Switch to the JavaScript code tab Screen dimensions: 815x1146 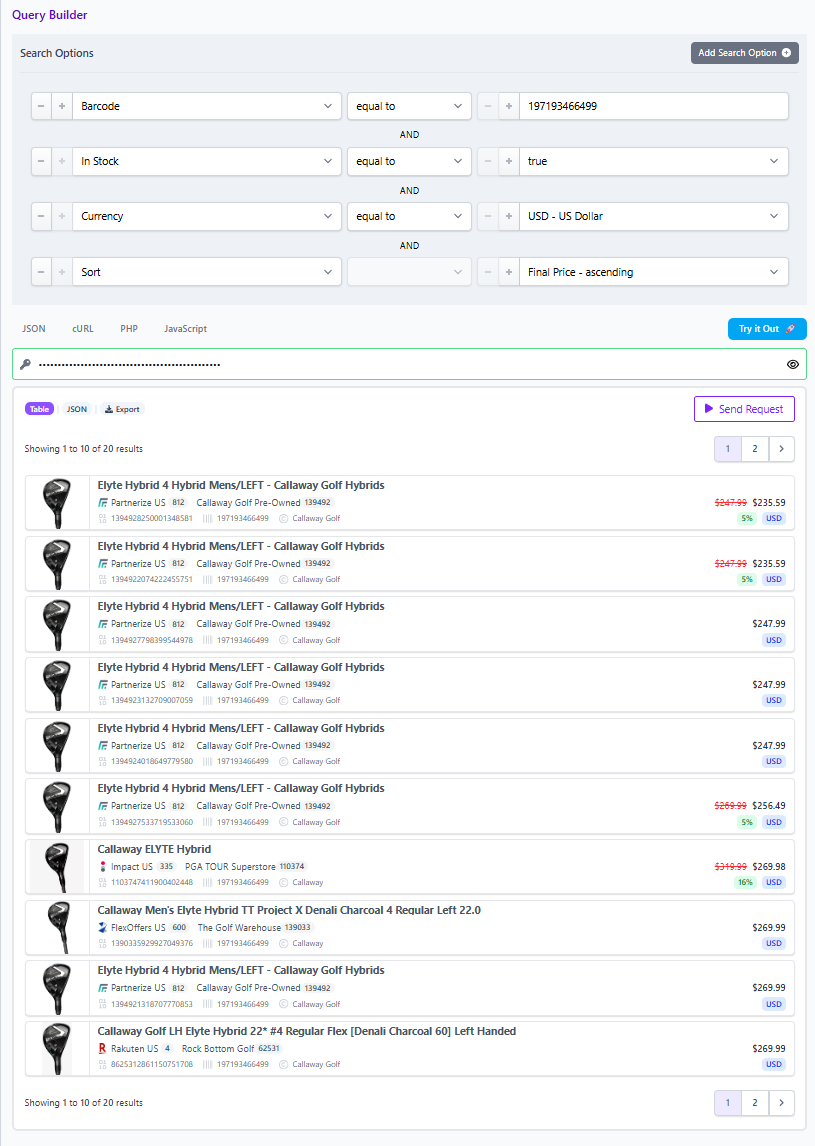pyautogui.click(x=185, y=328)
